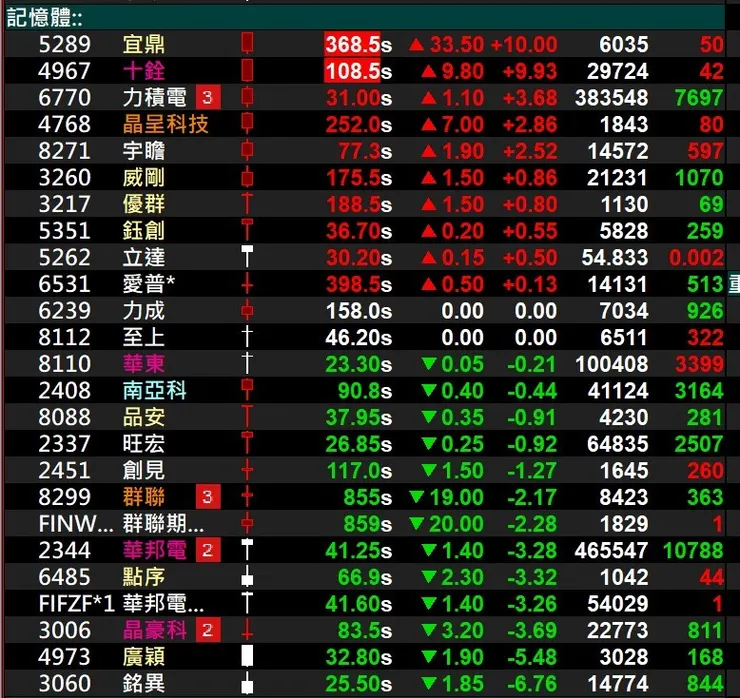Click the candlestick icon for 6485 點序
Image resolution: width=740 pixels, height=698 pixels.
[247, 576]
